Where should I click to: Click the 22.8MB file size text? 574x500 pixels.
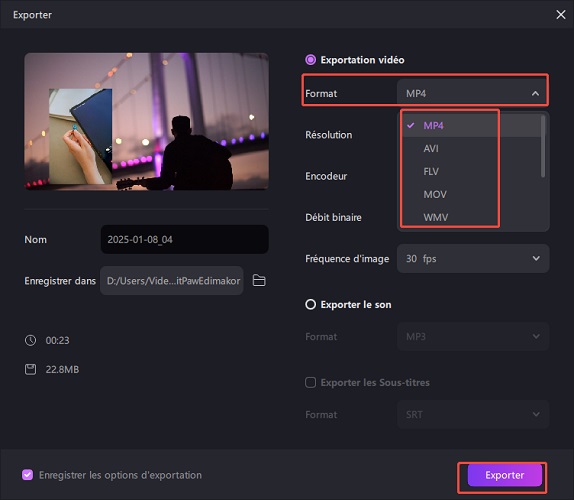coord(62,370)
